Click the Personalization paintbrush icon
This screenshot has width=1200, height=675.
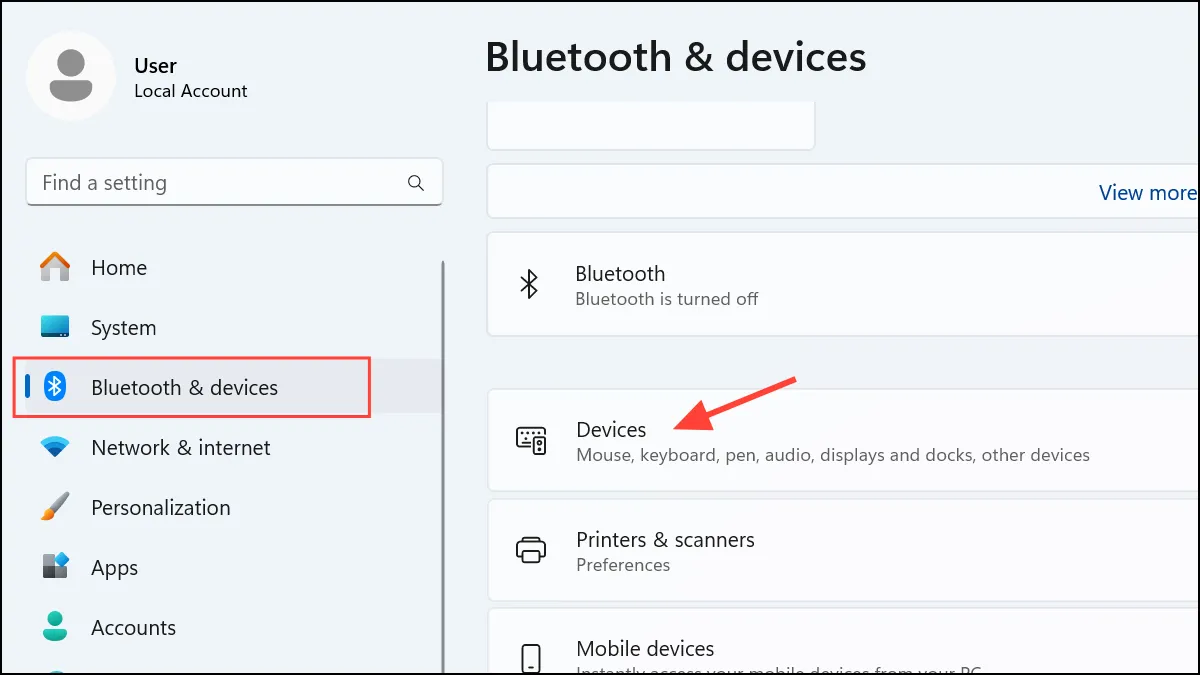[x=55, y=506]
